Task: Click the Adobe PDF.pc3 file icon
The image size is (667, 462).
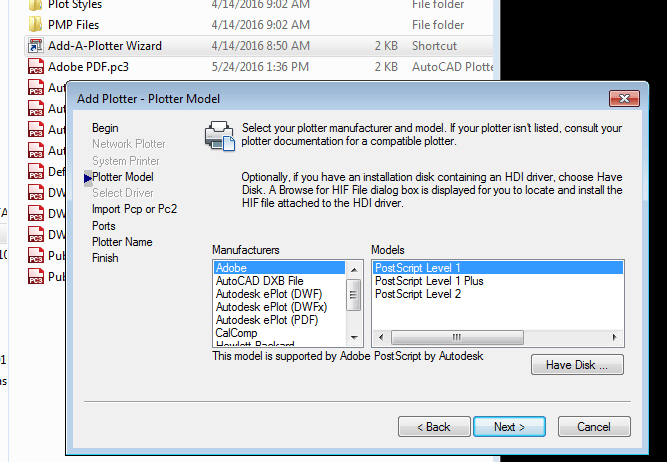Action: [x=36, y=67]
